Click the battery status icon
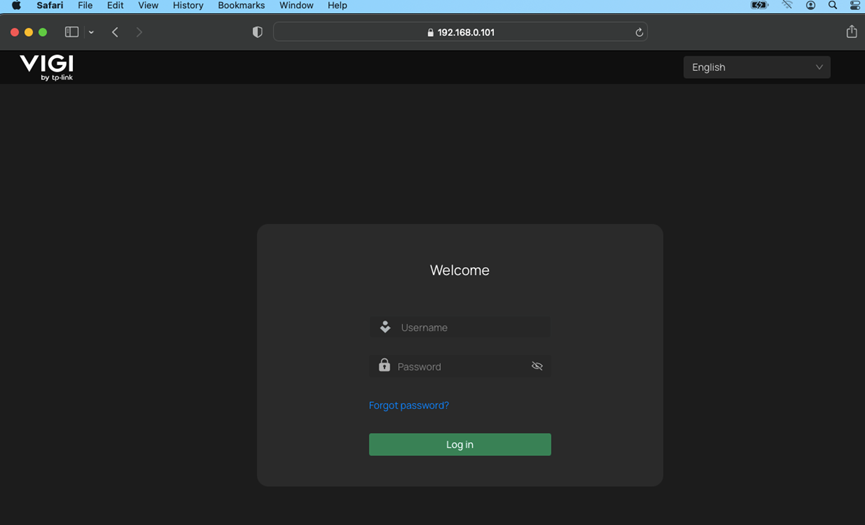This screenshot has width=865, height=525. pos(759,6)
